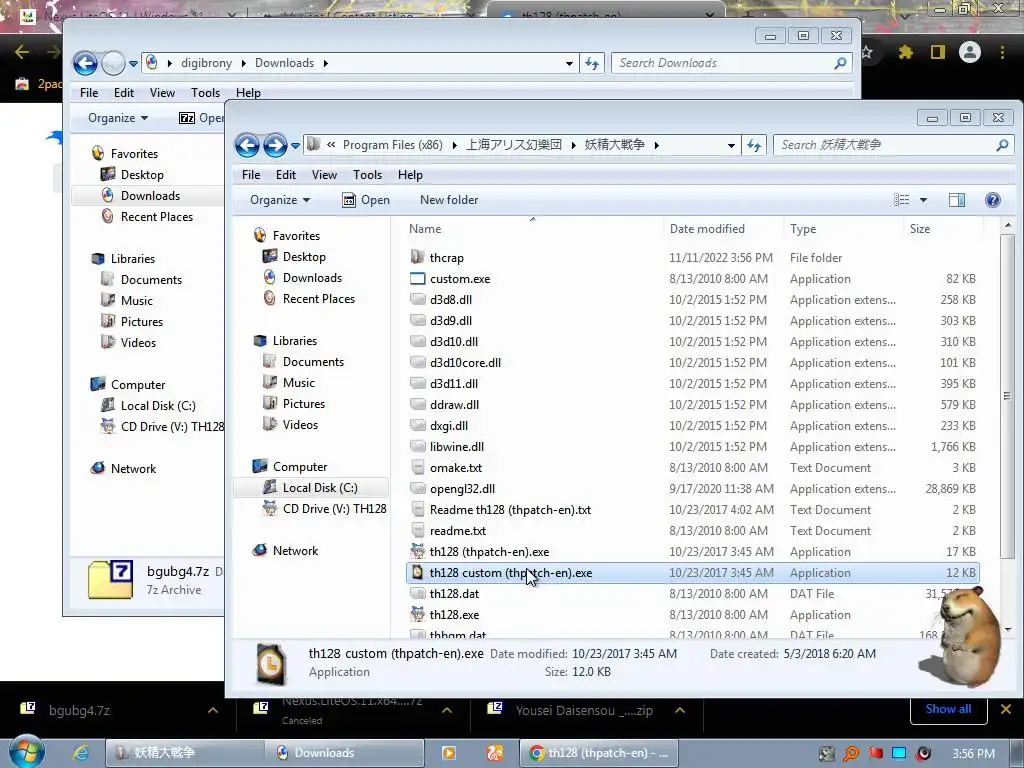Open Downloads in front window Favorites
This screenshot has width=1024, height=768.
coord(312,278)
